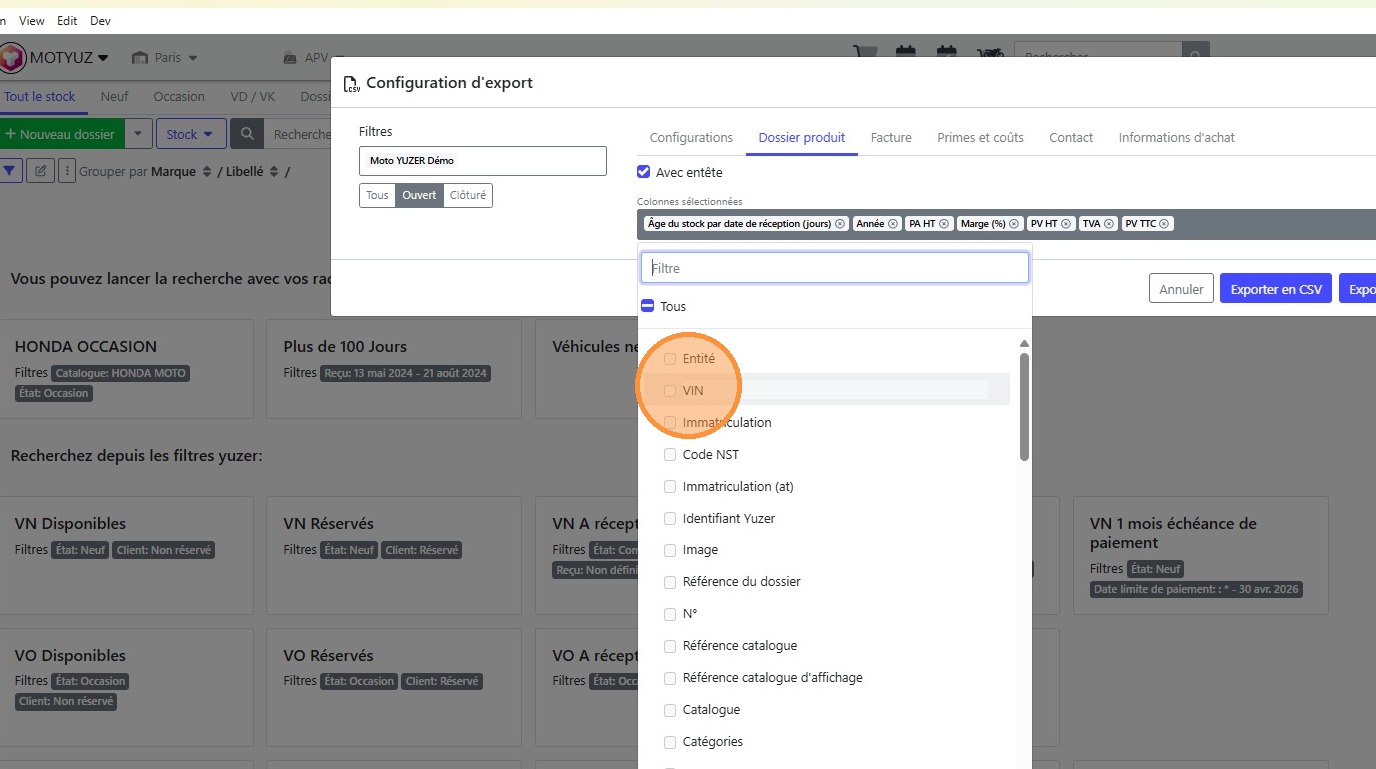Image resolution: width=1376 pixels, height=769 pixels.
Task: Open the Stock dropdown button
Action: (190, 134)
